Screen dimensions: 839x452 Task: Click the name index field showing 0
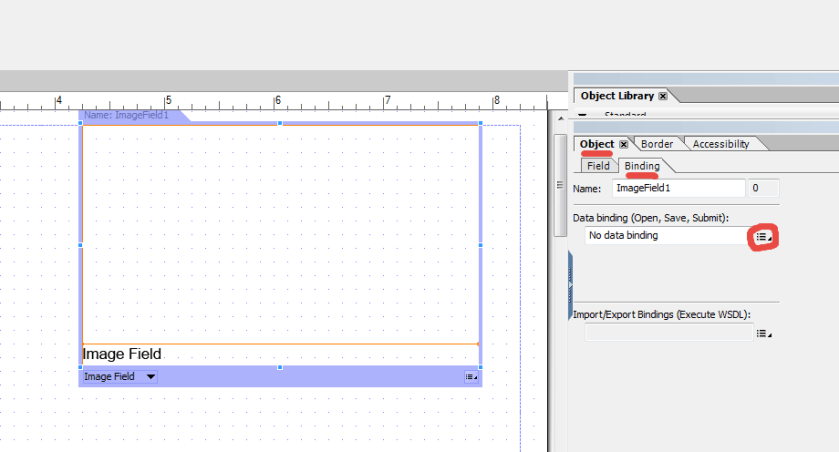(763, 188)
